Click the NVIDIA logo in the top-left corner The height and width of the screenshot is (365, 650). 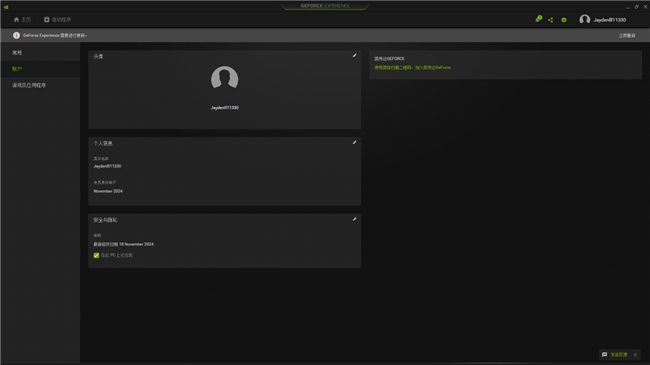click(6, 7)
